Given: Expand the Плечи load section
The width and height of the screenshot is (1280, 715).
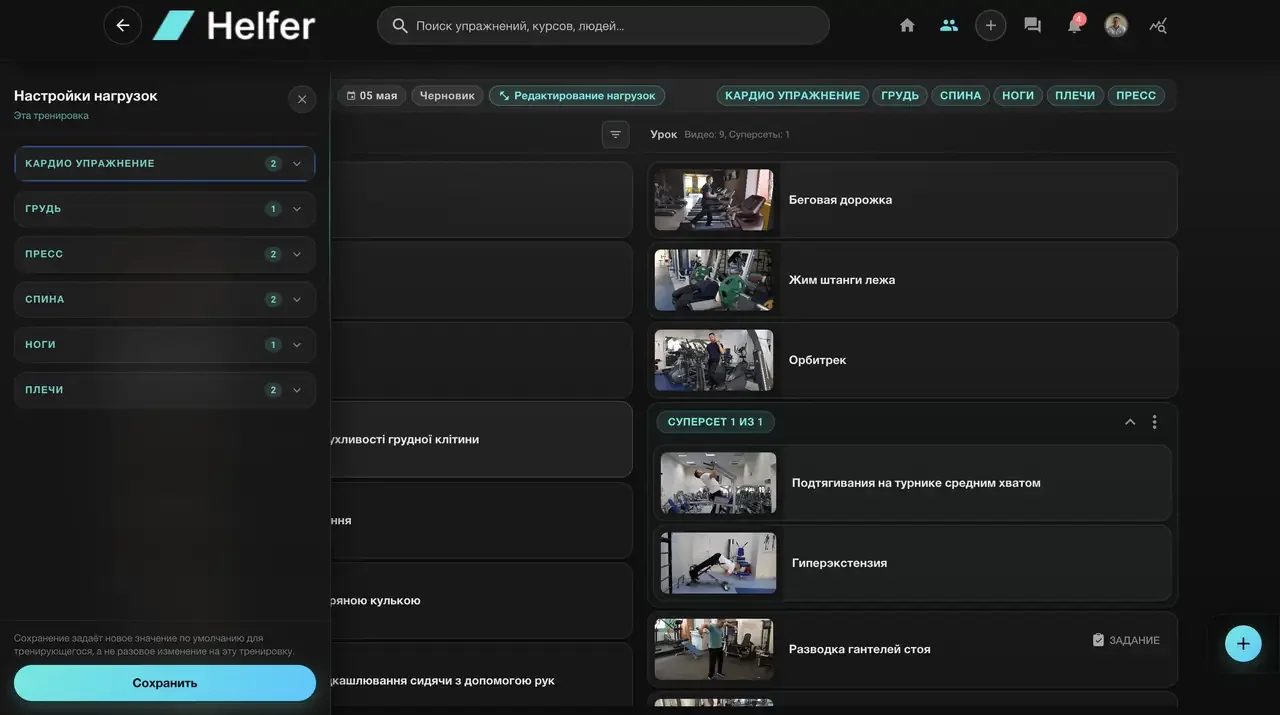Looking at the screenshot, I should 165,390.
